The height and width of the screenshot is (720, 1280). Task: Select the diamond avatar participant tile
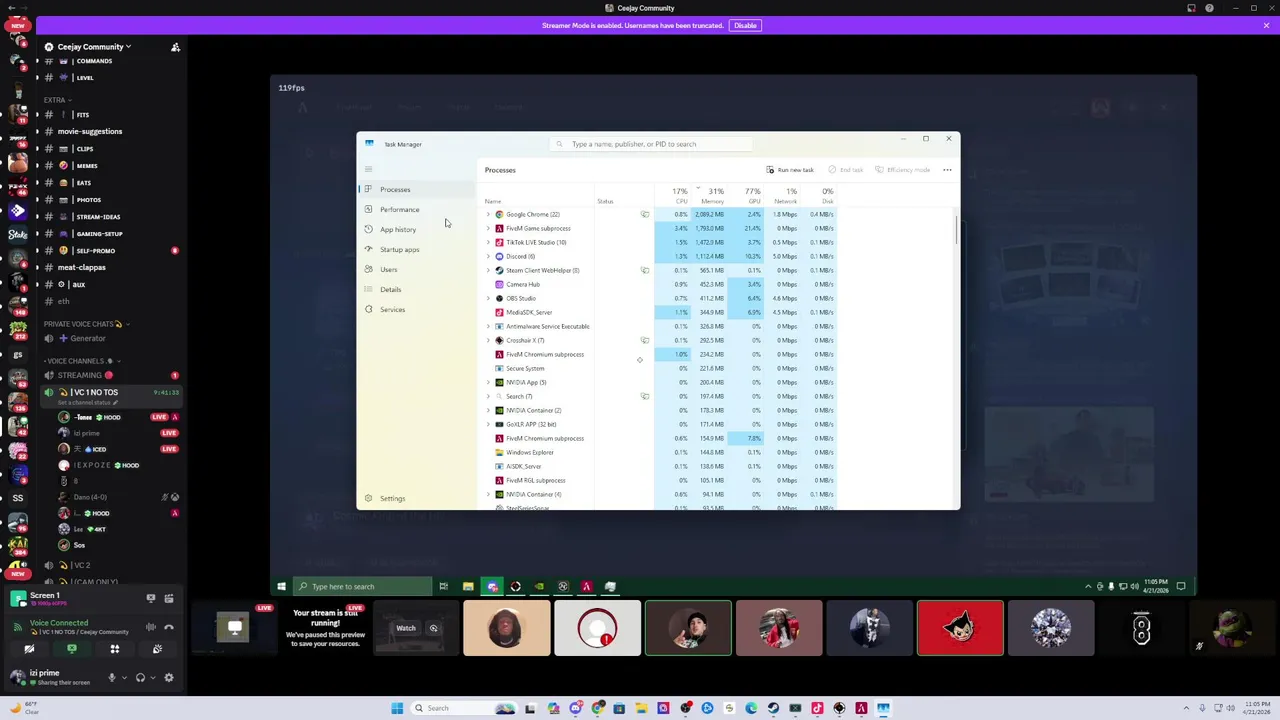(1051, 628)
